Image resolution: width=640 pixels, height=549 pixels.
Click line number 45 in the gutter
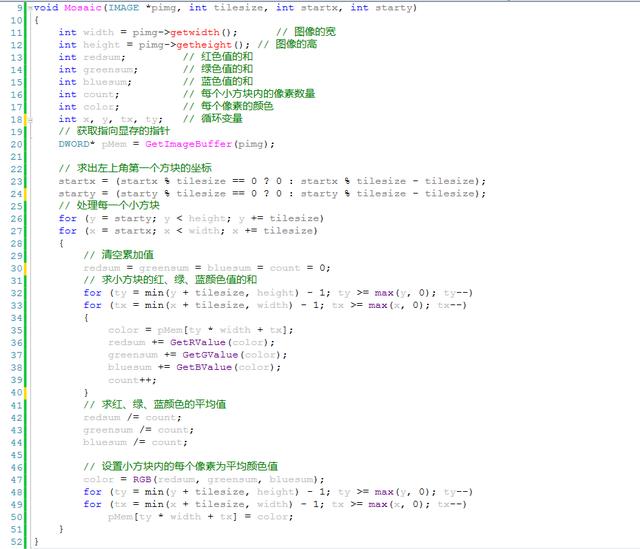pos(16,455)
